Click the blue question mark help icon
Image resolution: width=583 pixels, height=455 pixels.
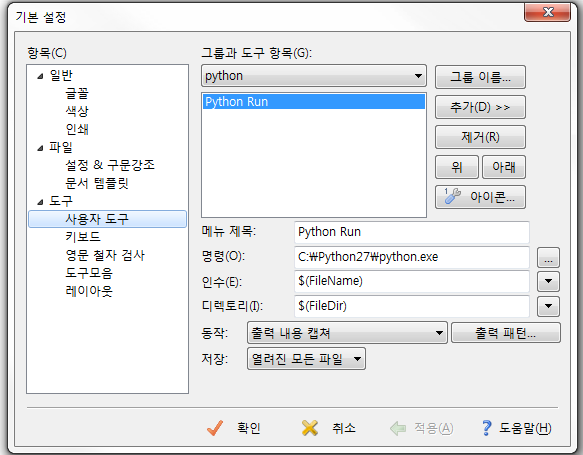(x=486, y=428)
